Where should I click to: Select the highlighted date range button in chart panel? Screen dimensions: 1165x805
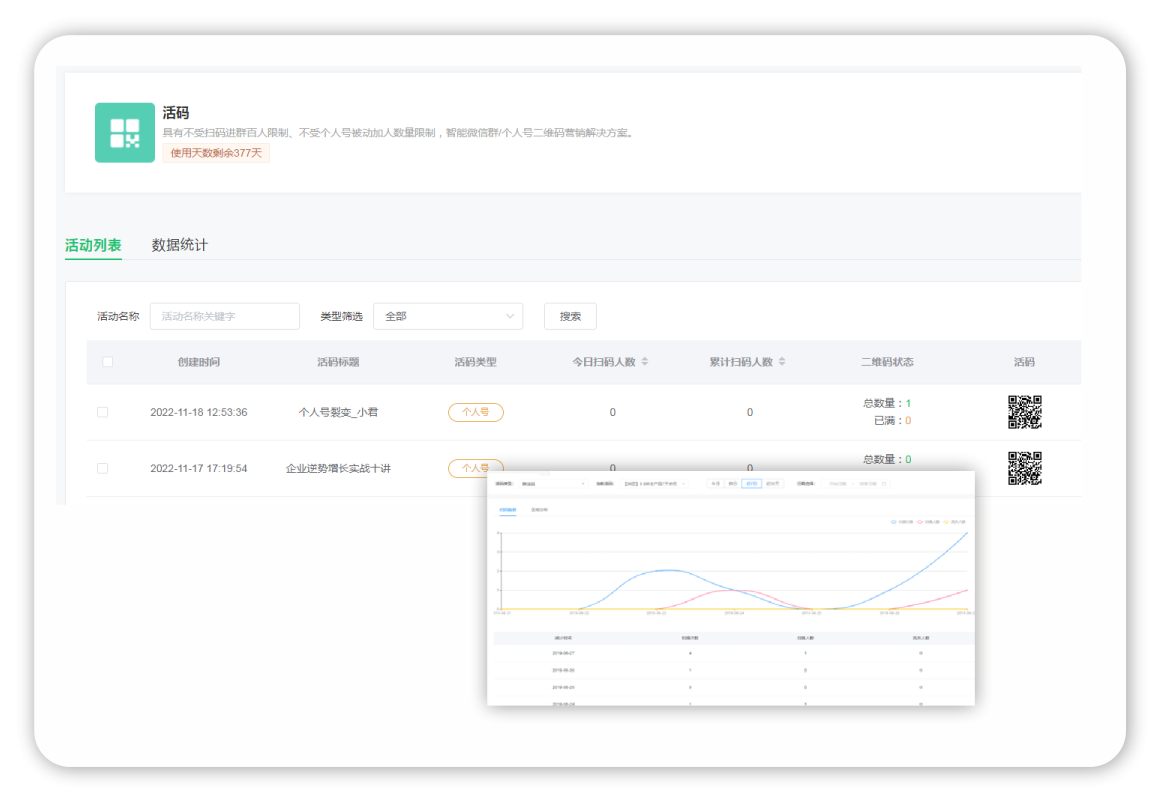pyautogui.click(x=751, y=484)
